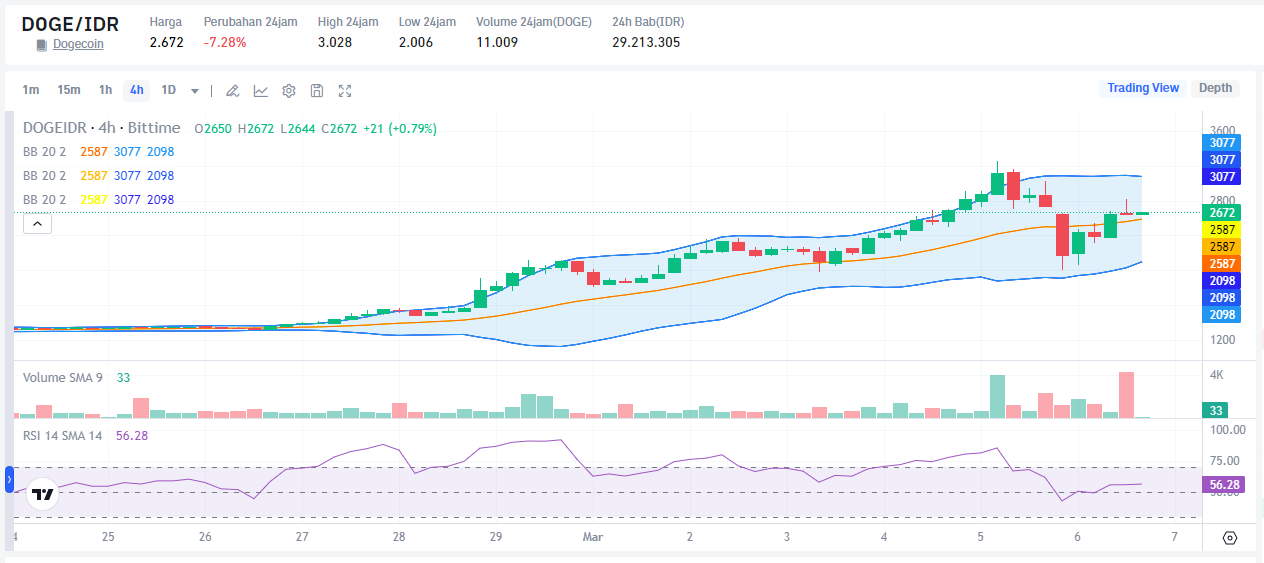Collapse the indicator legend with chevron
The width and height of the screenshot is (1264, 563).
(x=37, y=224)
